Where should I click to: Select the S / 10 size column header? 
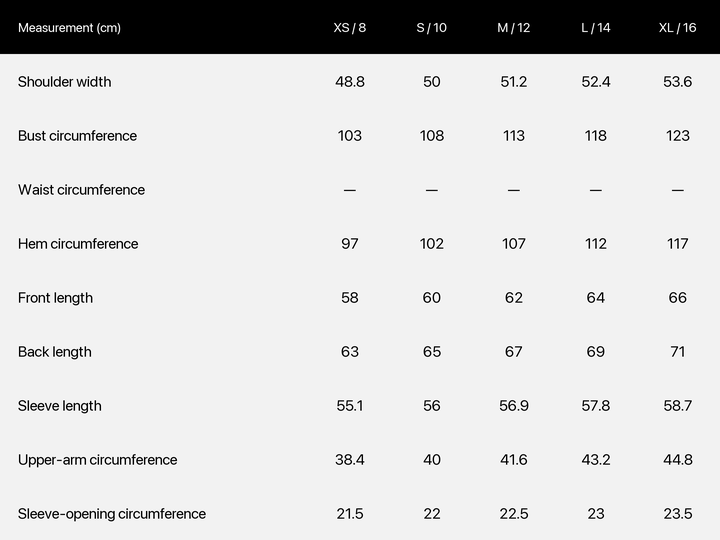[432, 28]
